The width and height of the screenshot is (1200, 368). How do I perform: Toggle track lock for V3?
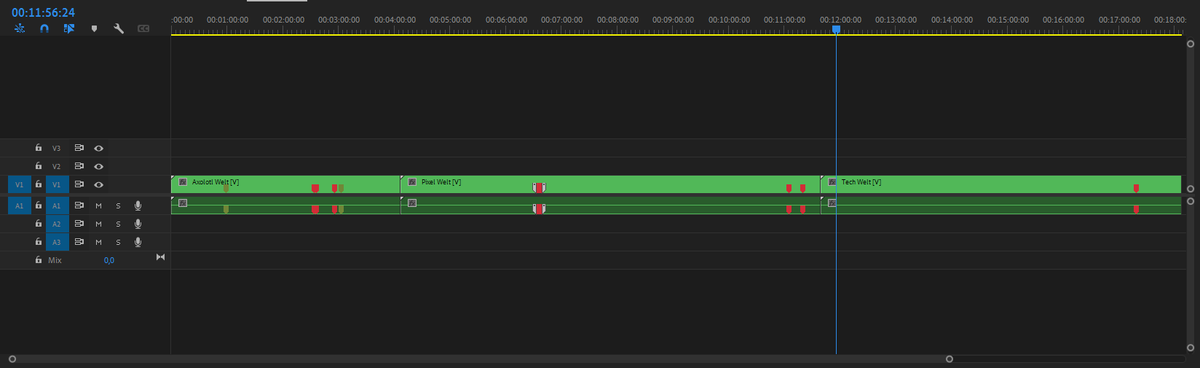point(38,147)
